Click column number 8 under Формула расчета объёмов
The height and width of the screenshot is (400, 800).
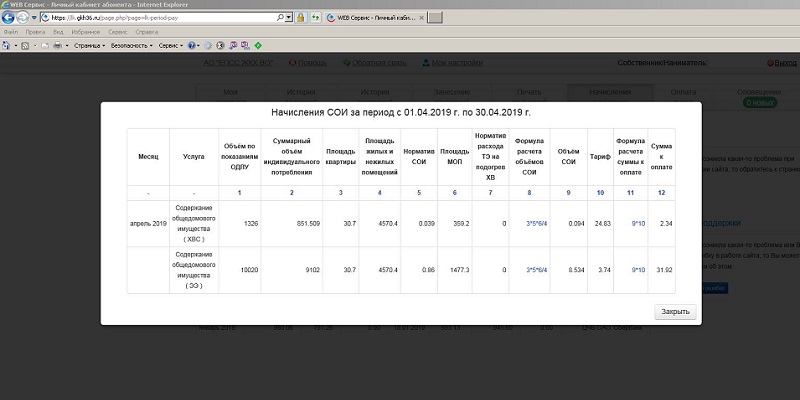pyautogui.click(x=529, y=193)
